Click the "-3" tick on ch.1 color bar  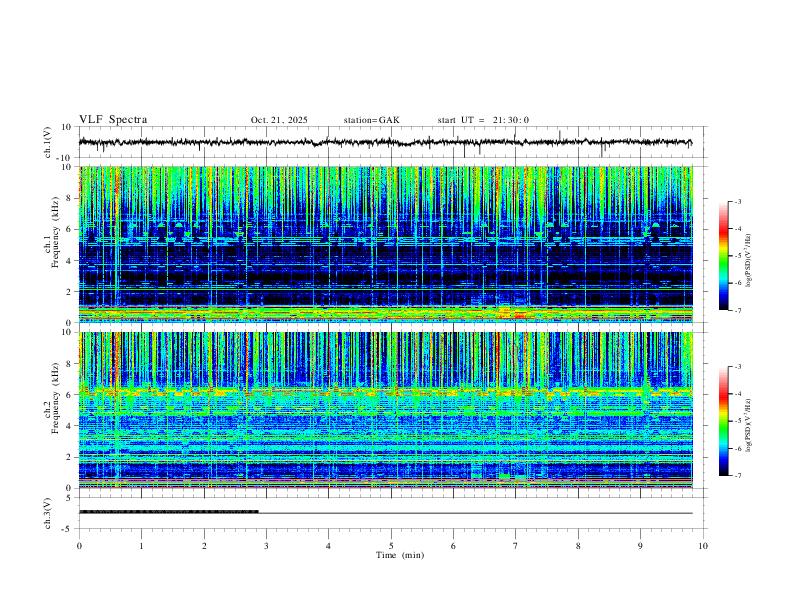click(x=737, y=201)
